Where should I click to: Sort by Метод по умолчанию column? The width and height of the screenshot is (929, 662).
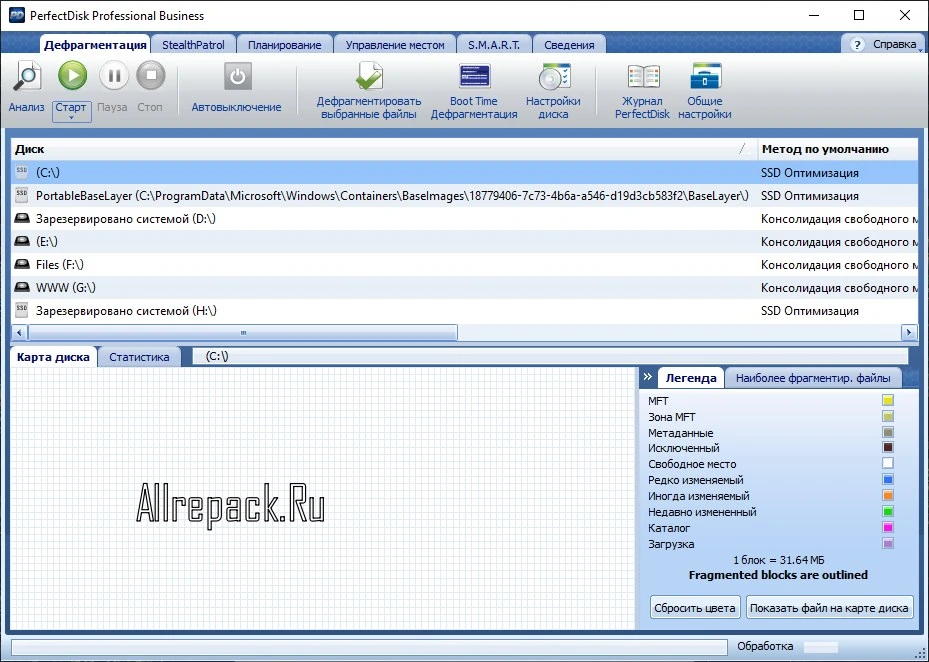click(838, 149)
